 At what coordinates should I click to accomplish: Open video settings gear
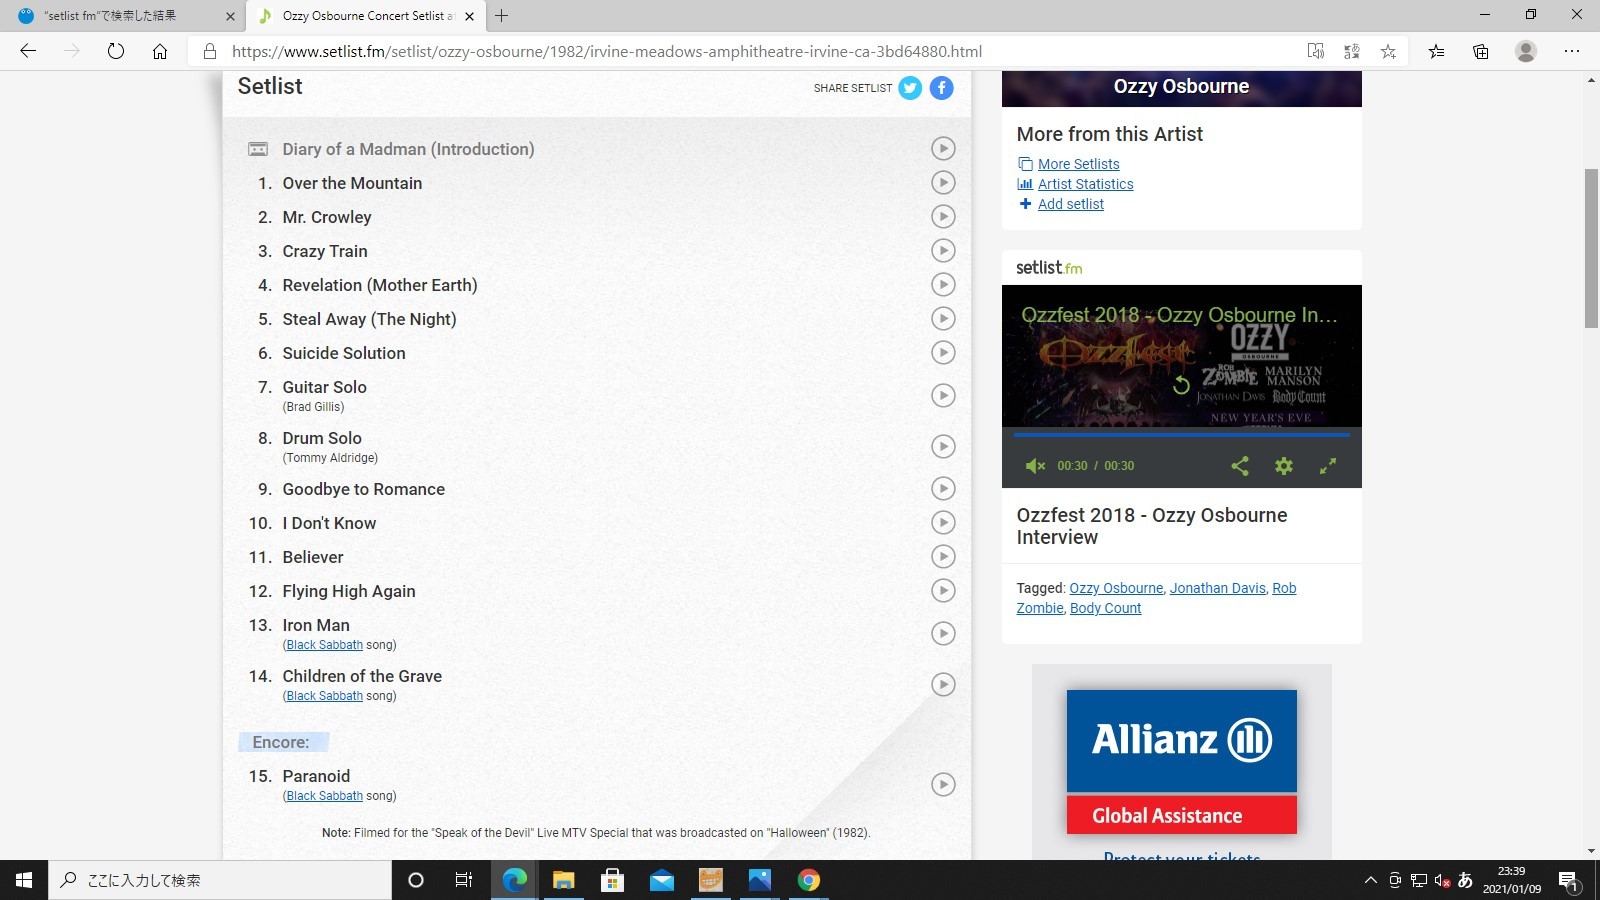1284,466
